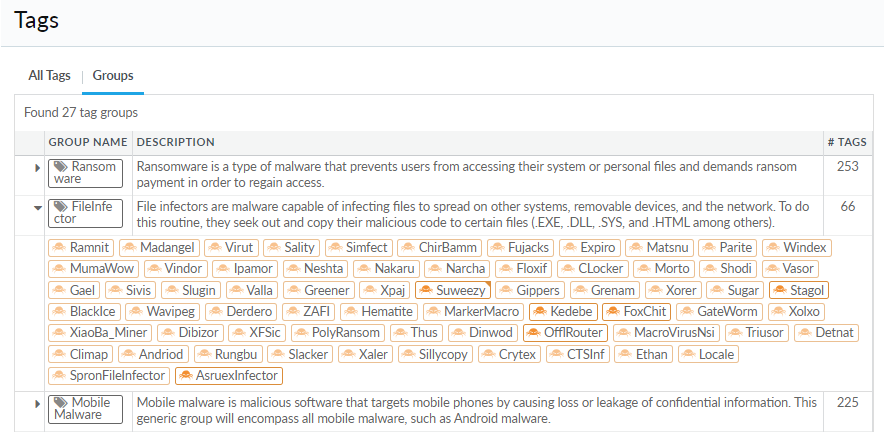Collapse the FileInfector group row
Image resolution: width=884 pixels, height=432 pixels.
(37, 207)
